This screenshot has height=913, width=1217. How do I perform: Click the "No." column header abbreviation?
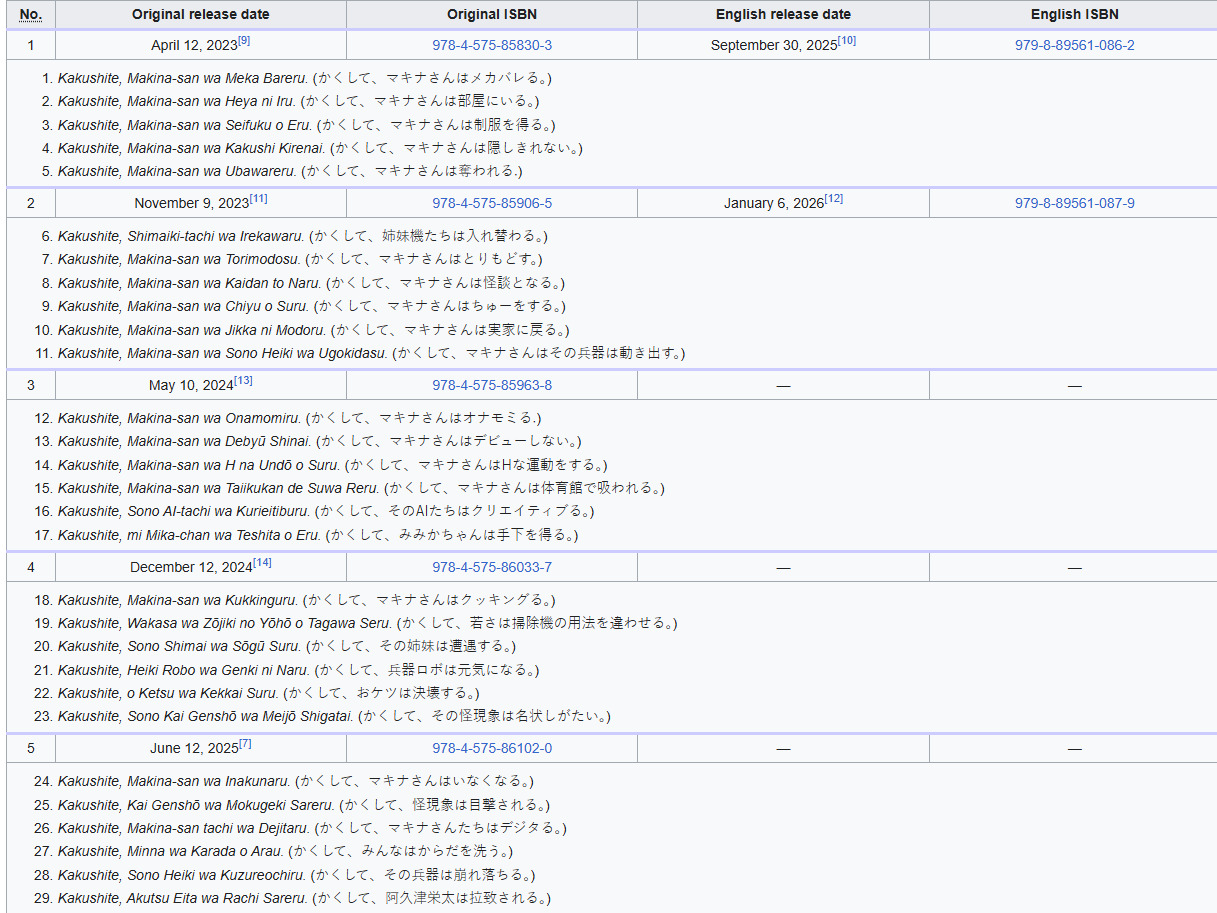click(31, 14)
